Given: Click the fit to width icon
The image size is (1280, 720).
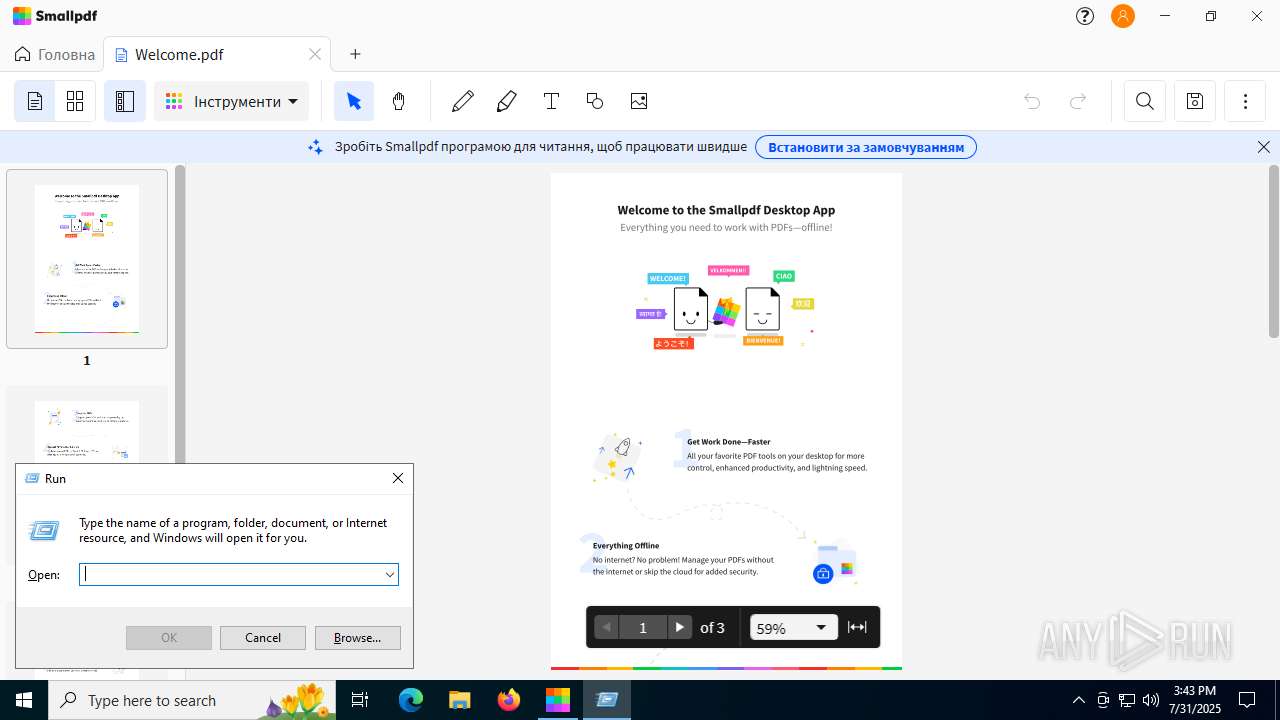Looking at the screenshot, I should [x=857, y=627].
